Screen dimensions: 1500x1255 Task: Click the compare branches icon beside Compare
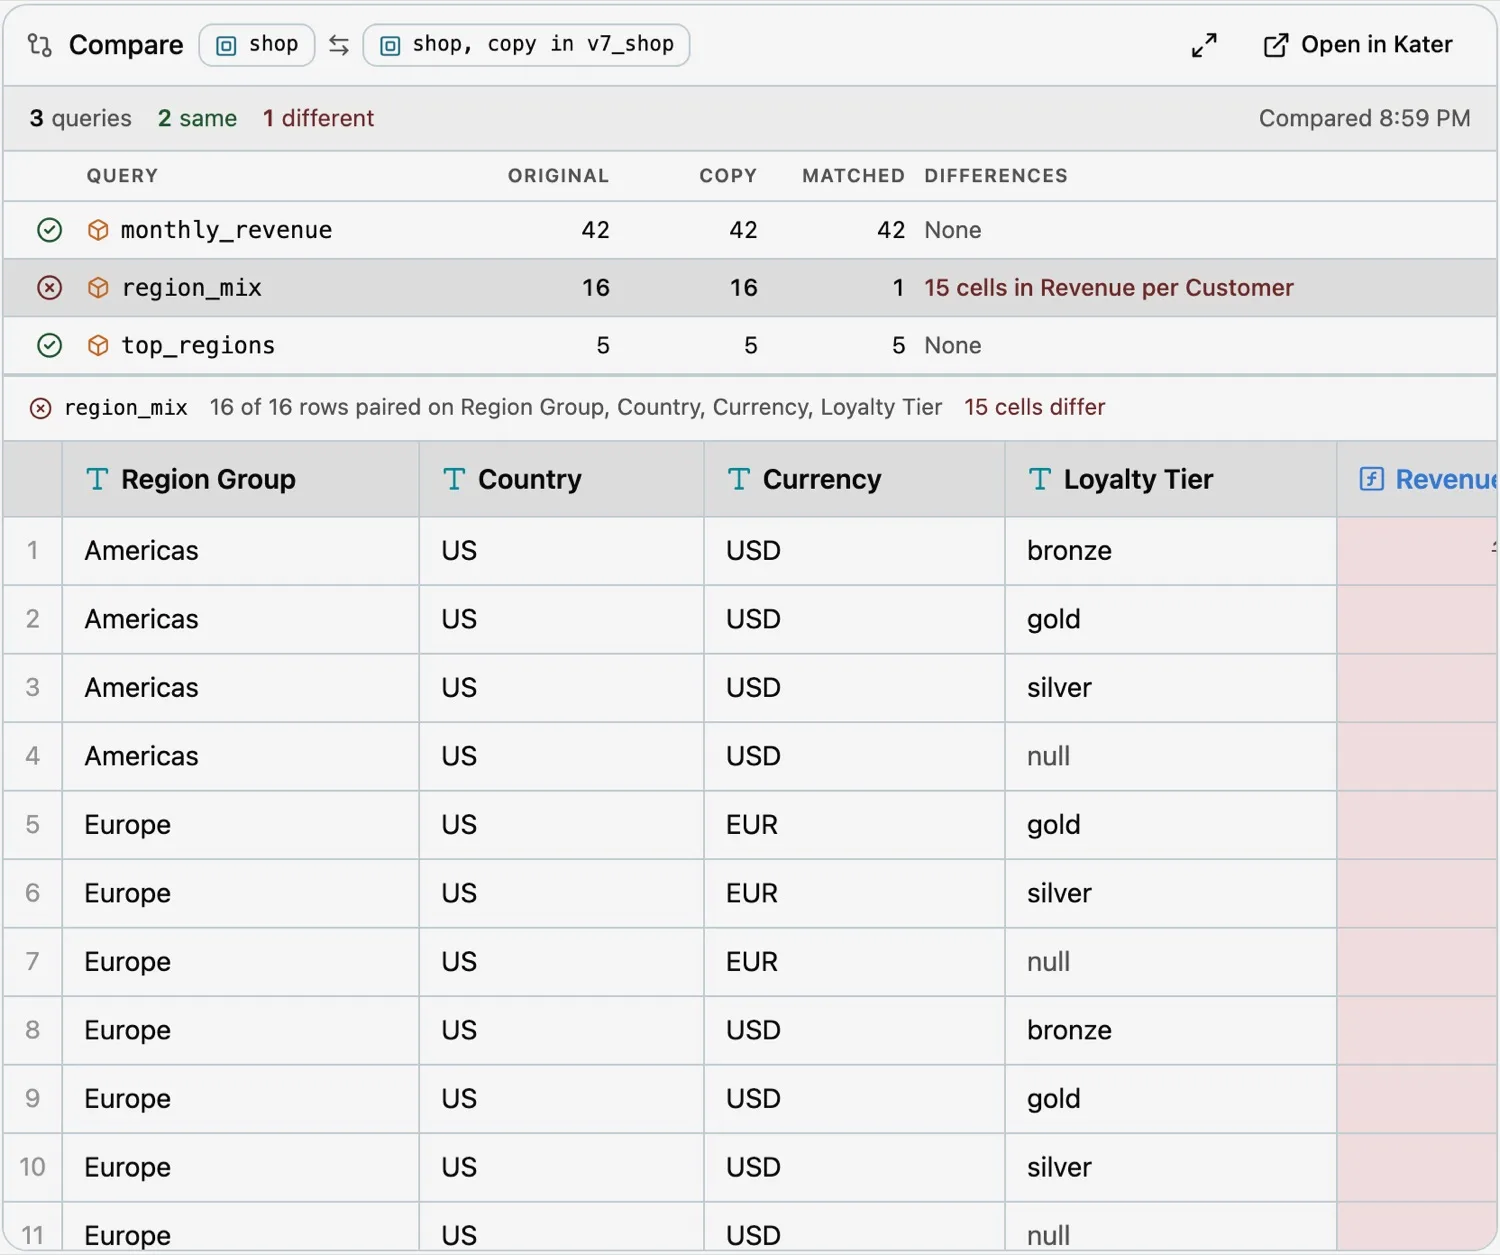40,45
